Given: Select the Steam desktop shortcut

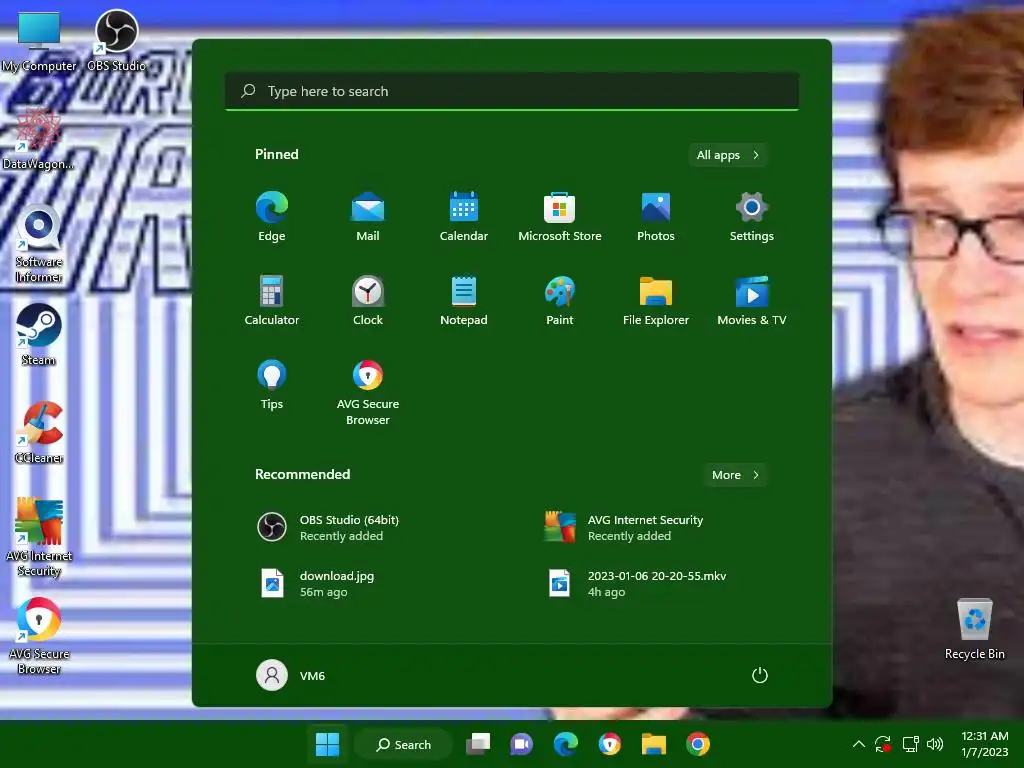Looking at the screenshot, I should (x=39, y=335).
